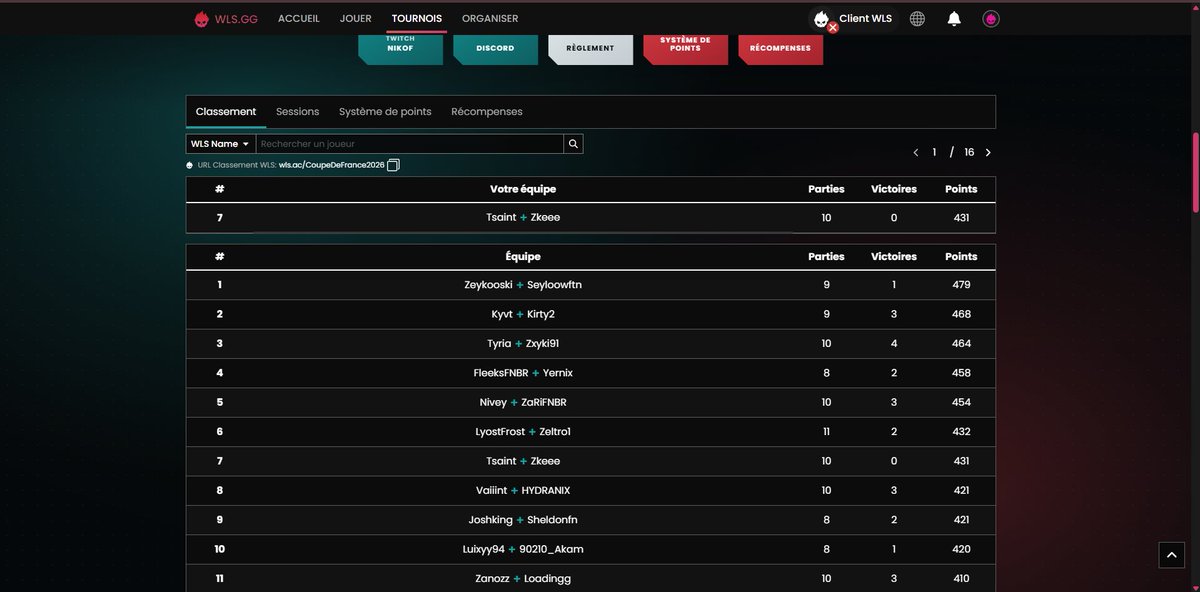
Task: Open the language globe menu
Action: click(917, 19)
